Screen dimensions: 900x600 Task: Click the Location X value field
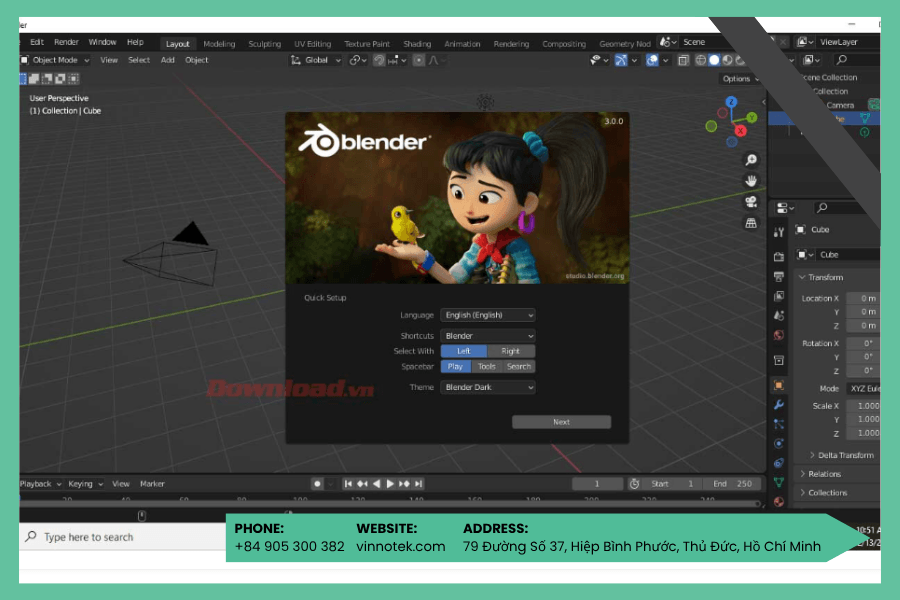pyautogui.click(x=863, y=299)
